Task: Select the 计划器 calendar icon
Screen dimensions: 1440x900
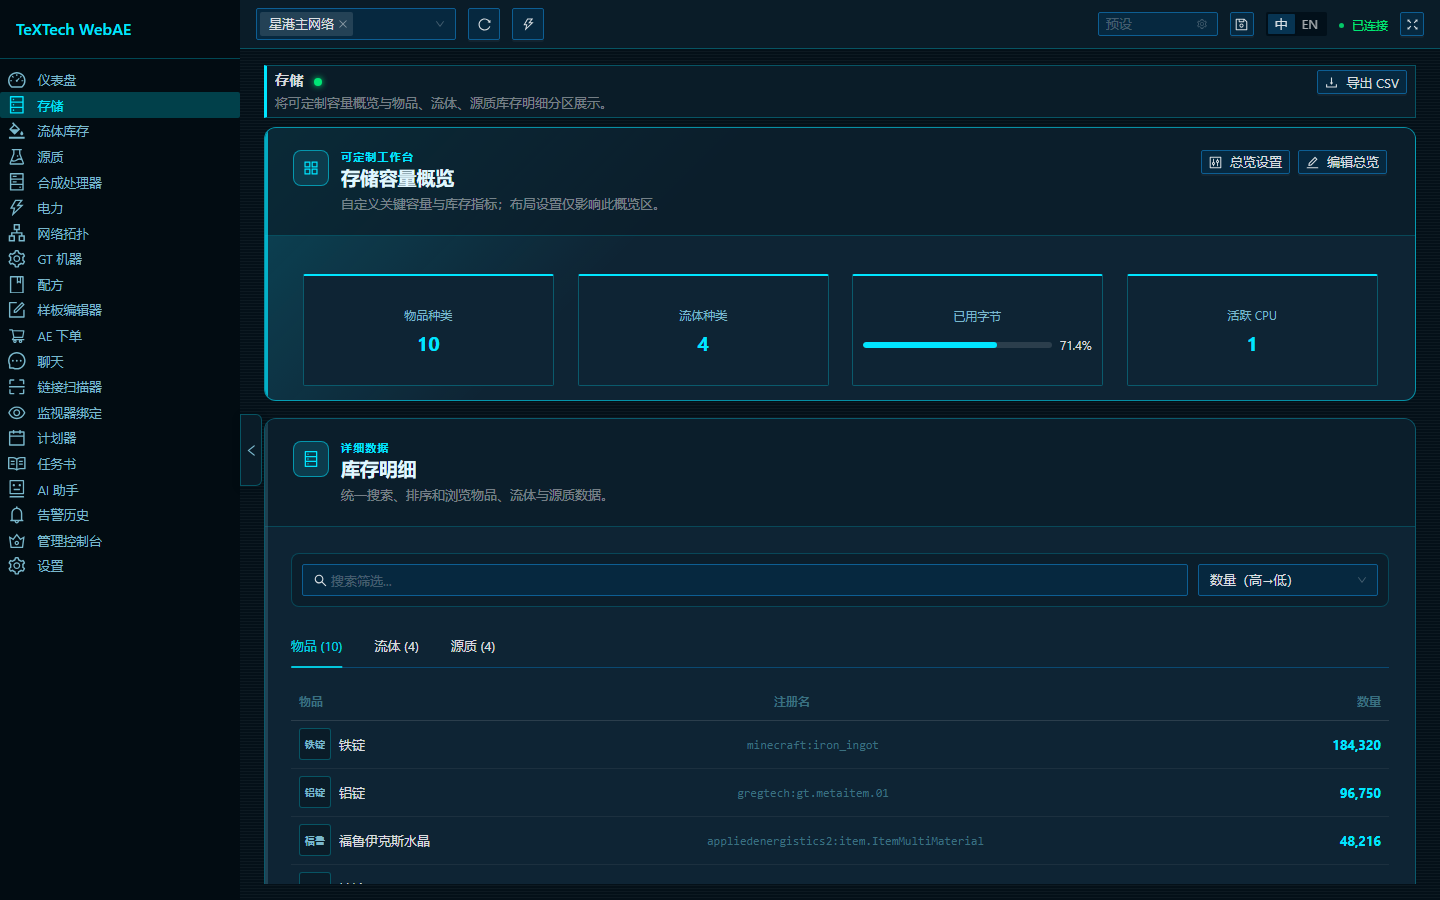Action: (x=17, y=438)
